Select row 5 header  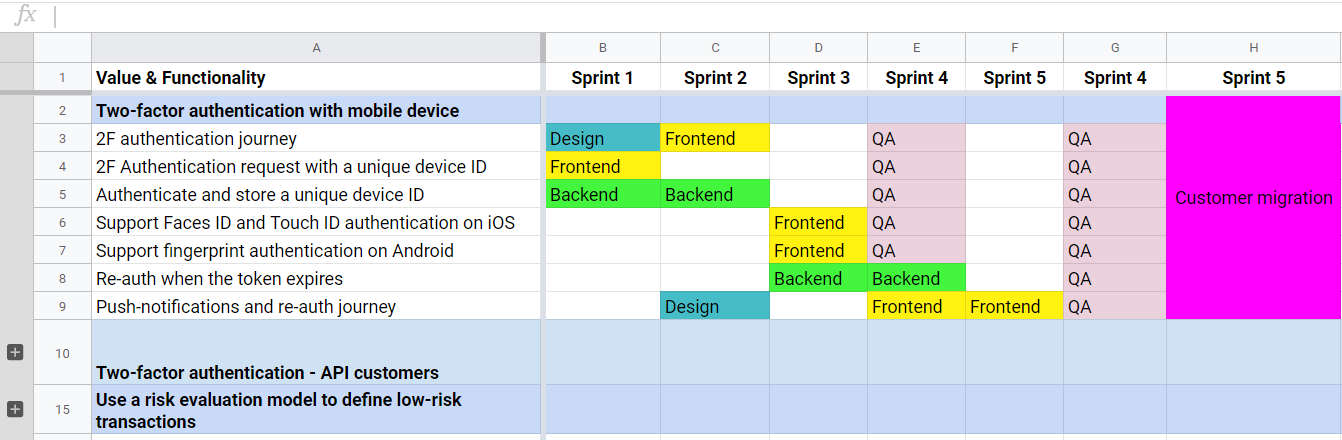point(62,195)
